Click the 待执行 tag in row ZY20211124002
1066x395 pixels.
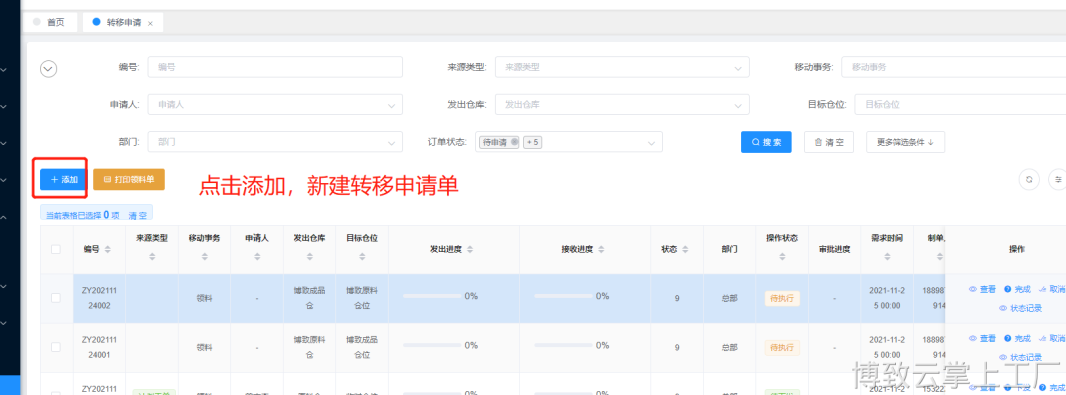[782, 298]
